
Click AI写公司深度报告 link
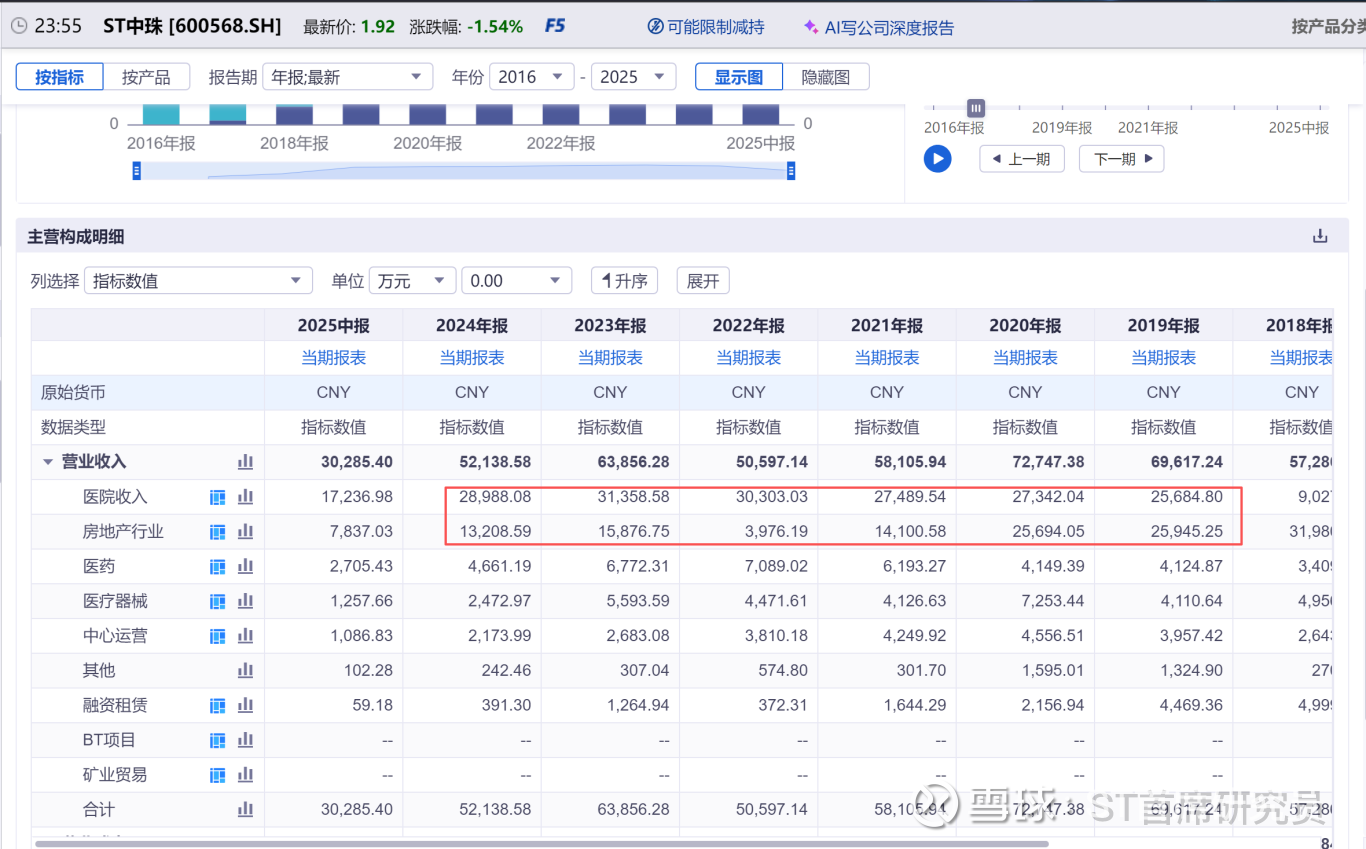(878, 27)
